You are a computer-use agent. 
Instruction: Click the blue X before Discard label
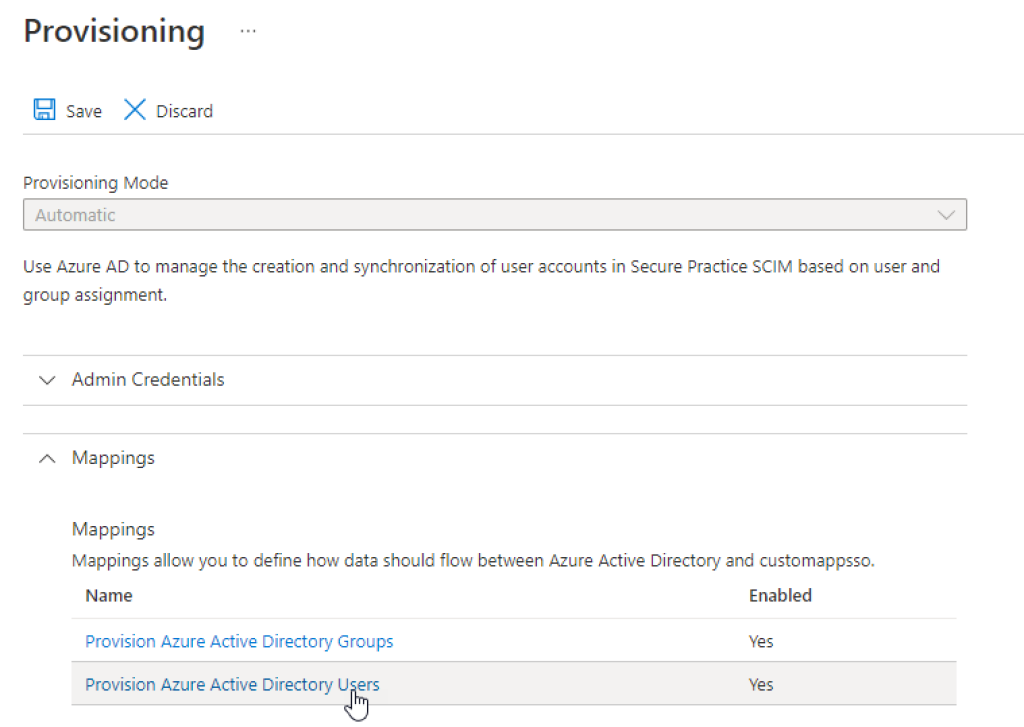pyautogui.click(x=134, y=109)
